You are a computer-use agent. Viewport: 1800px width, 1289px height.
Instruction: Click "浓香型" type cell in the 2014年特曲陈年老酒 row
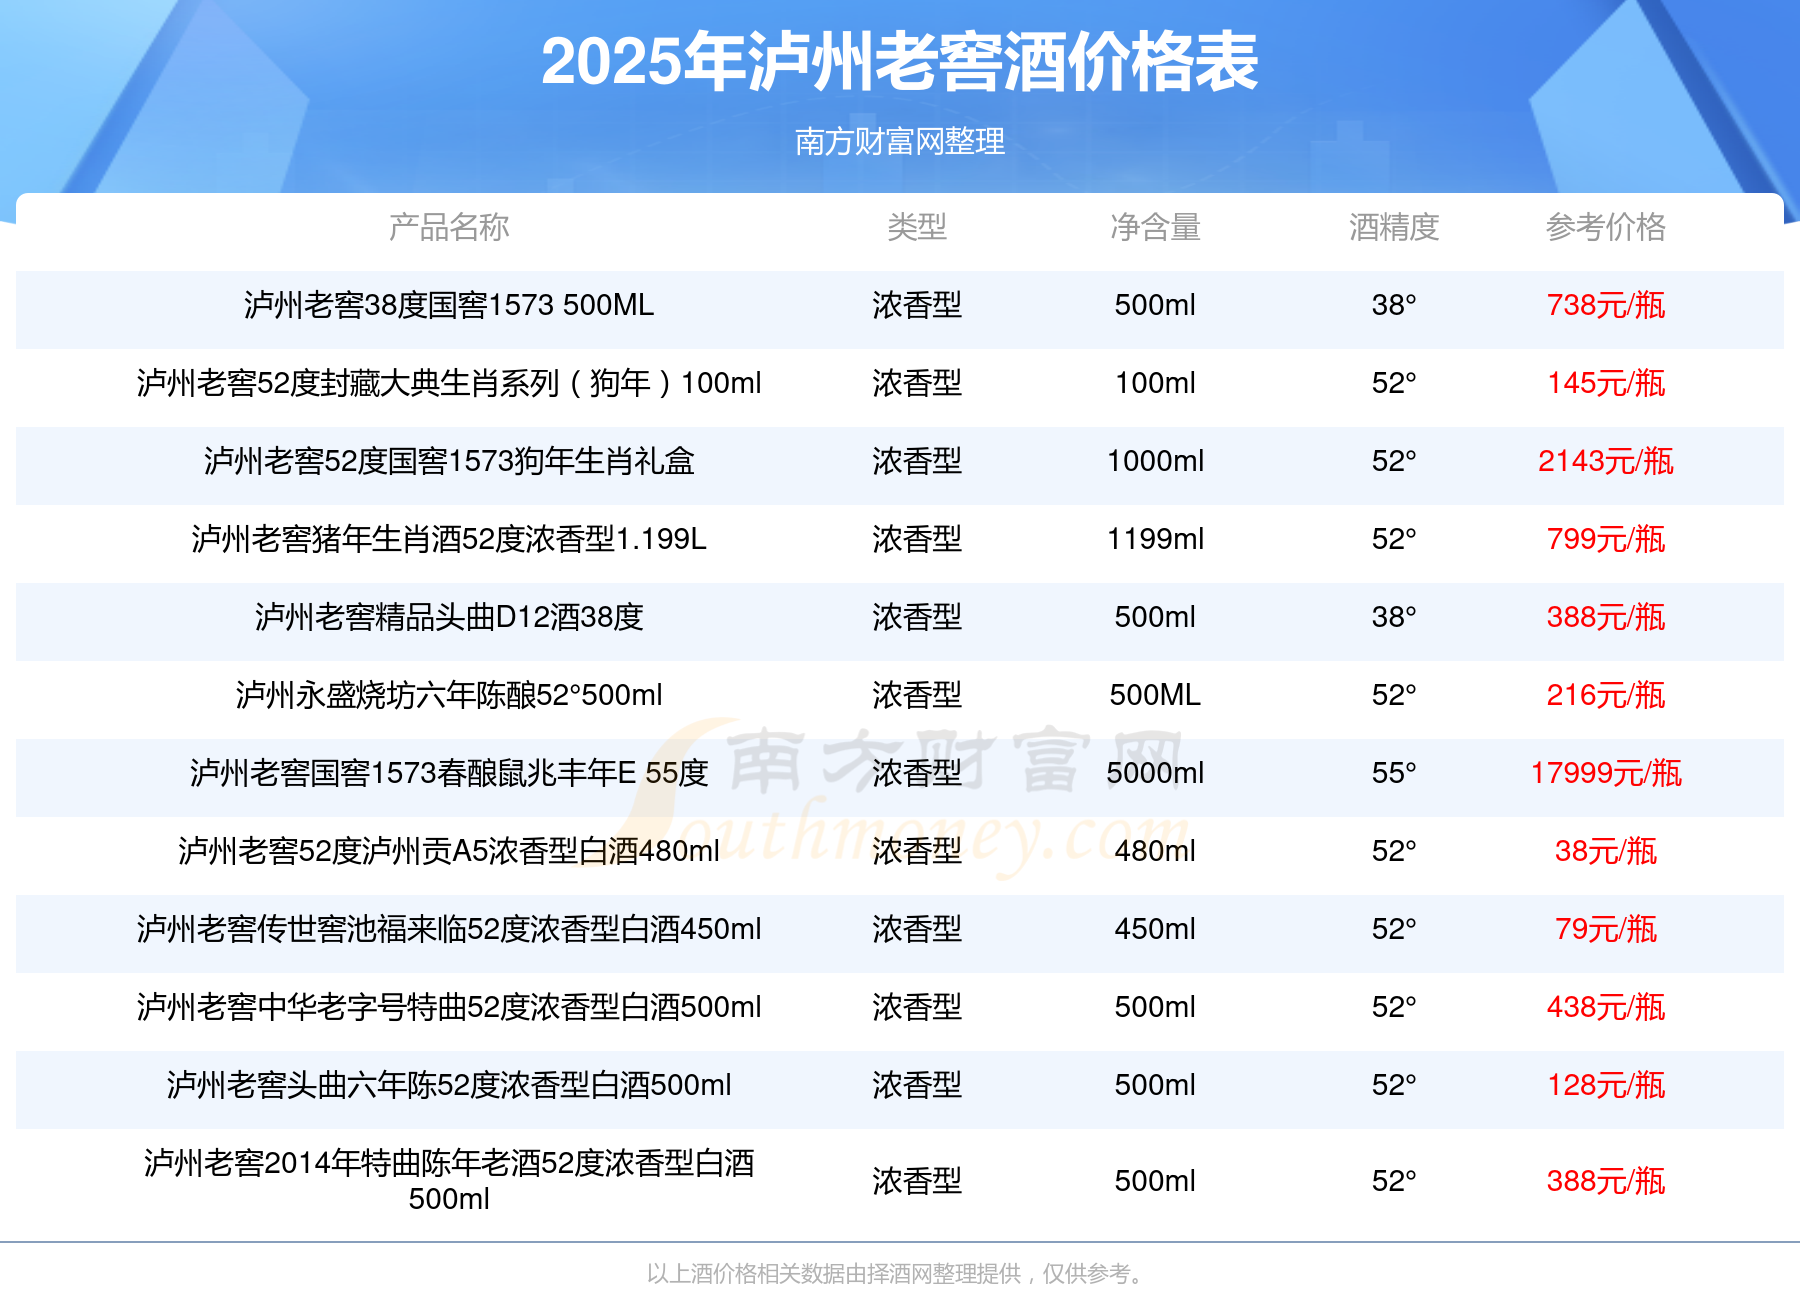click(917, 1181)
